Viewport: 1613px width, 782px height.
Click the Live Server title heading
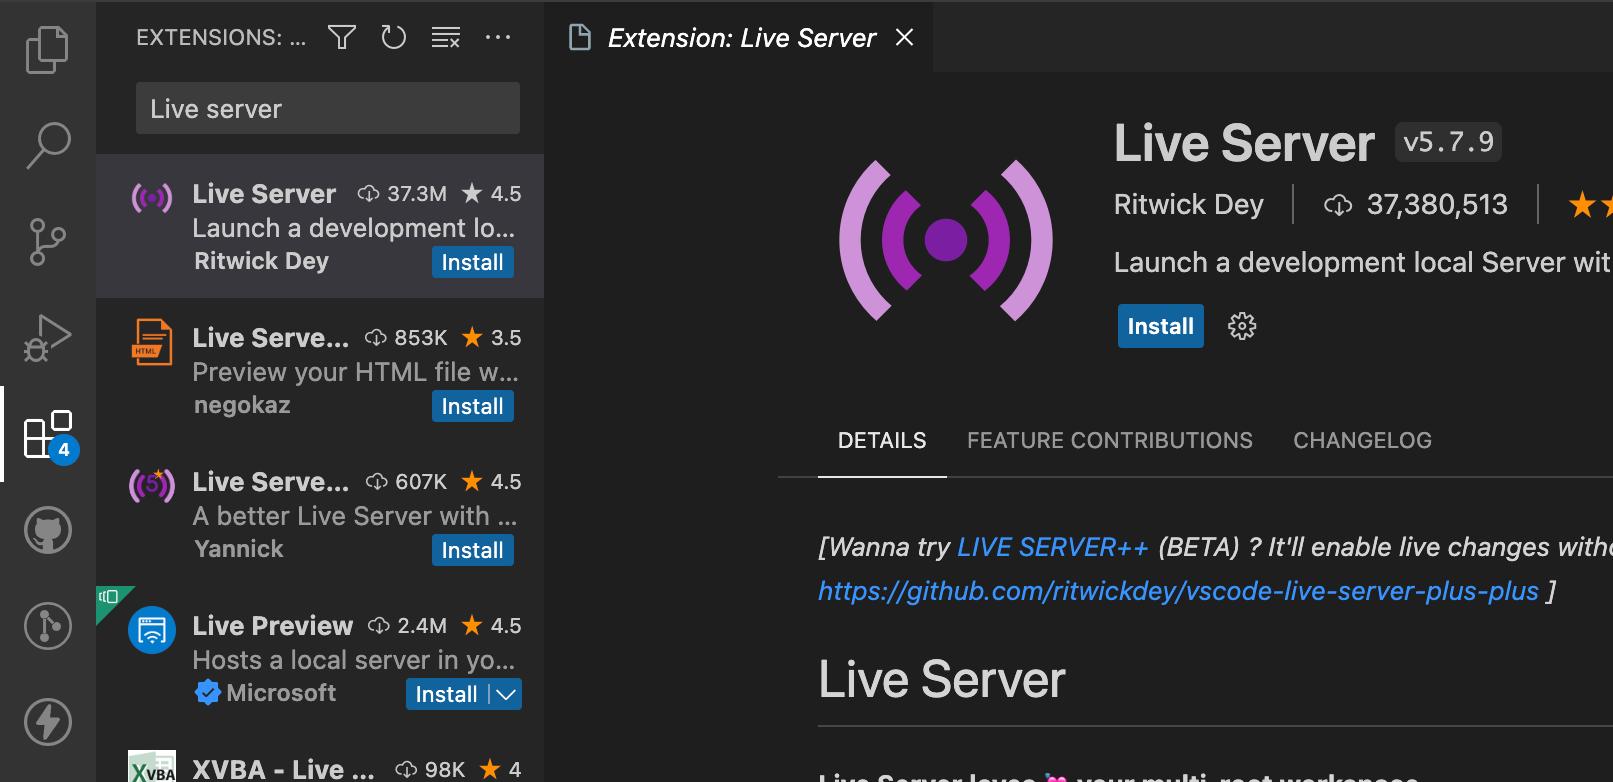pyautogui.click(x=1244, y=143)
